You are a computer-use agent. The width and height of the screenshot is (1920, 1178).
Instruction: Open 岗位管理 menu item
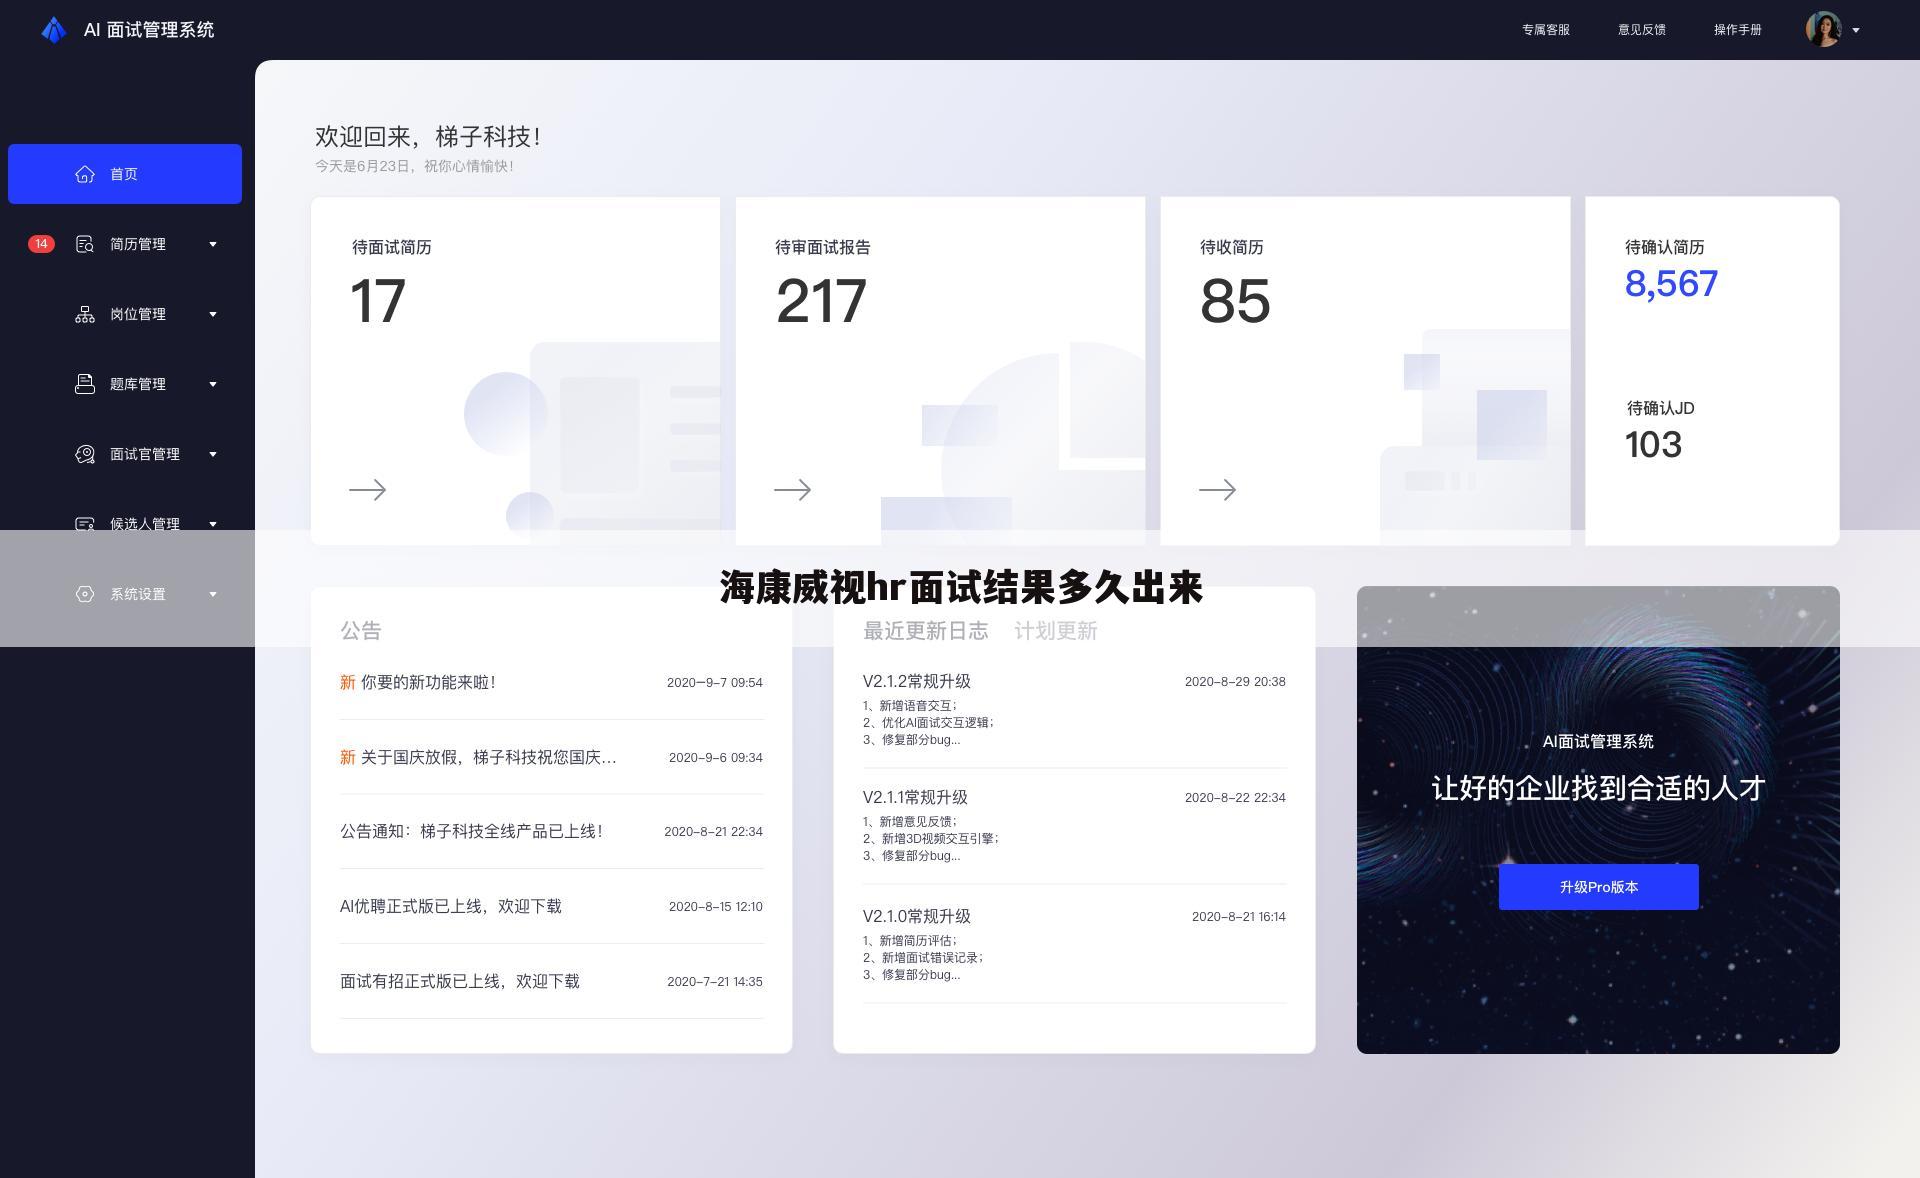[138, 314]
